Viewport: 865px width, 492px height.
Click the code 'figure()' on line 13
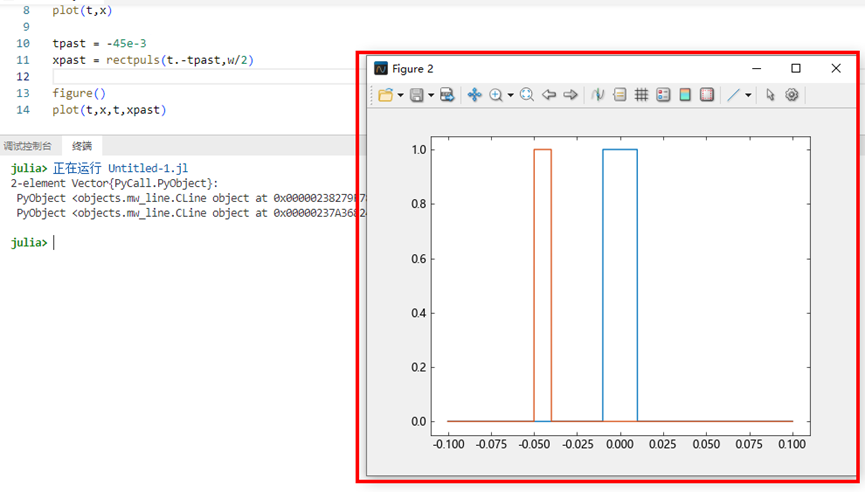click(x=79, y=93)
